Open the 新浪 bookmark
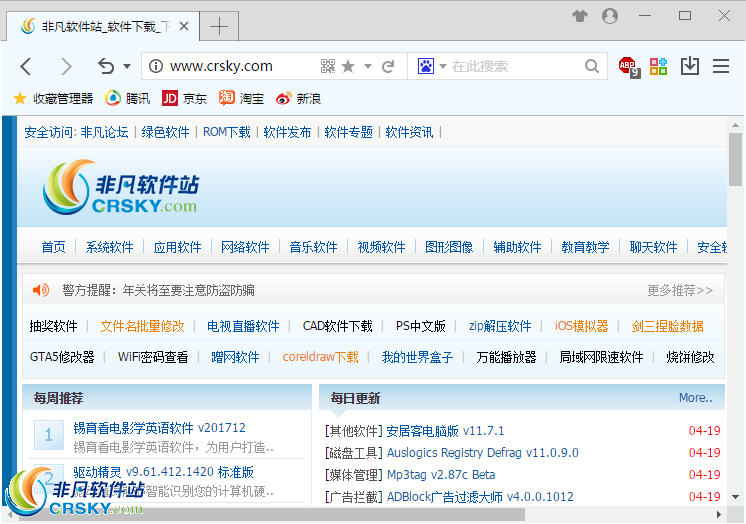Screen dimensions: 746x524 (298, 99)
